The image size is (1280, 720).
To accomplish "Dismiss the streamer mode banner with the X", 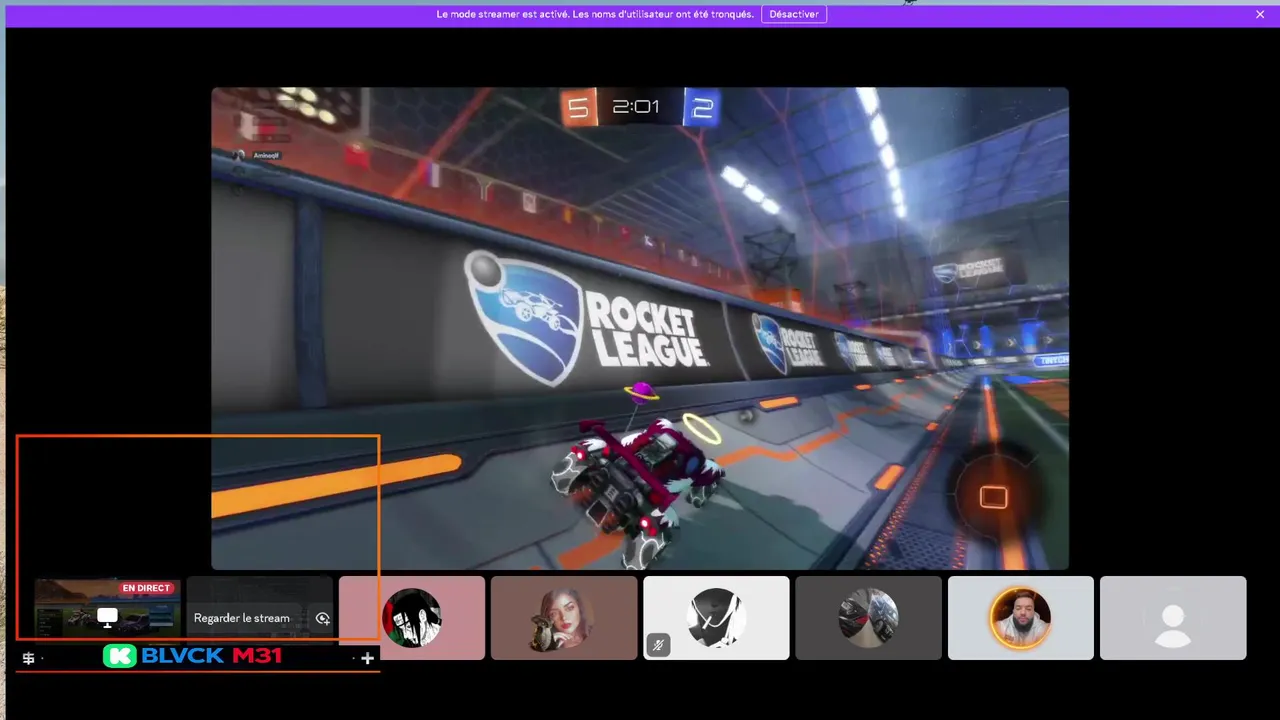I will 1260,14.
